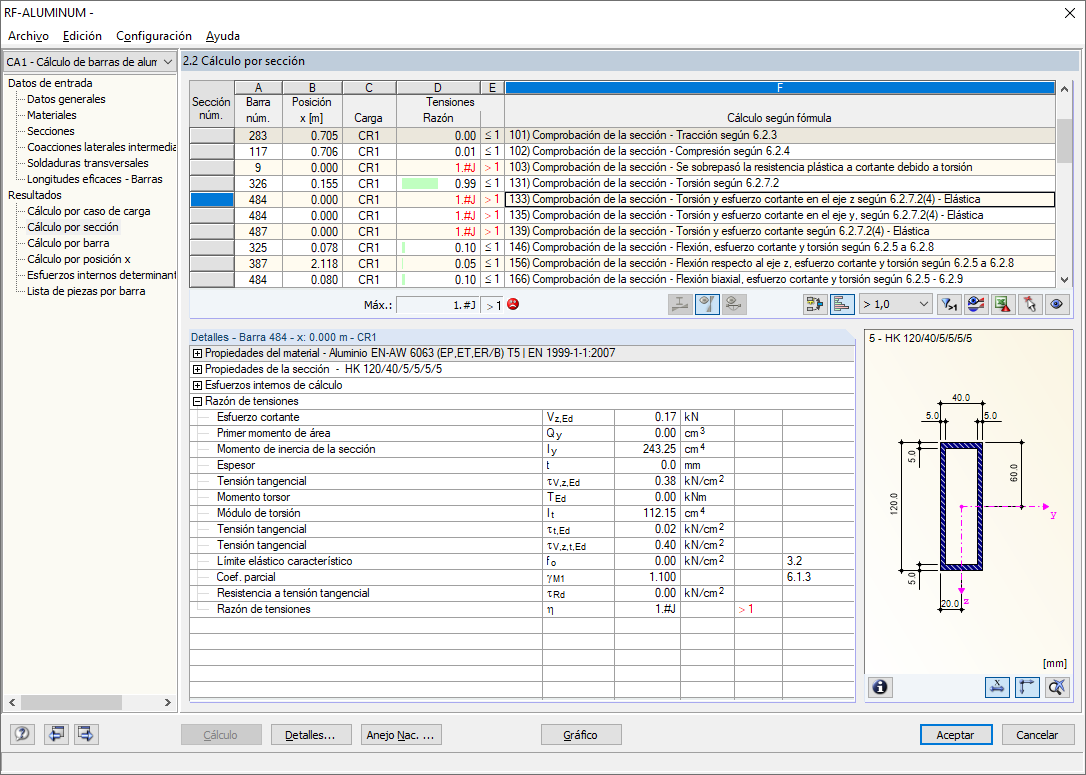This screenshot has width=1086, height=775.
Task: Click 'Coef. parcial' value 1.100
Action: [647, 577]
